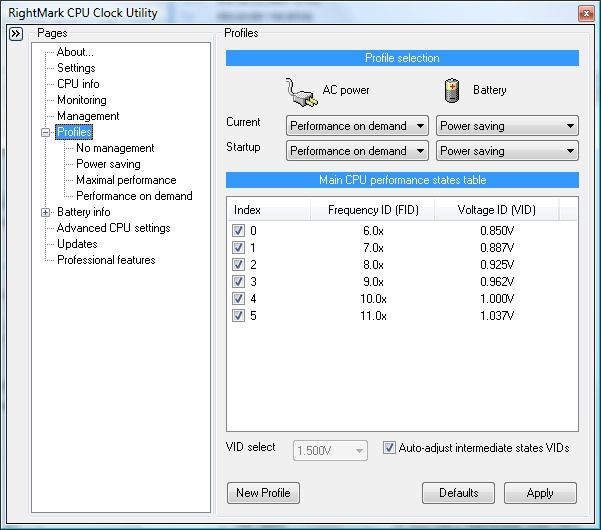The image size is (601, 530).
Task: Open Startup AC power profile dropdown
Action: 357,151
